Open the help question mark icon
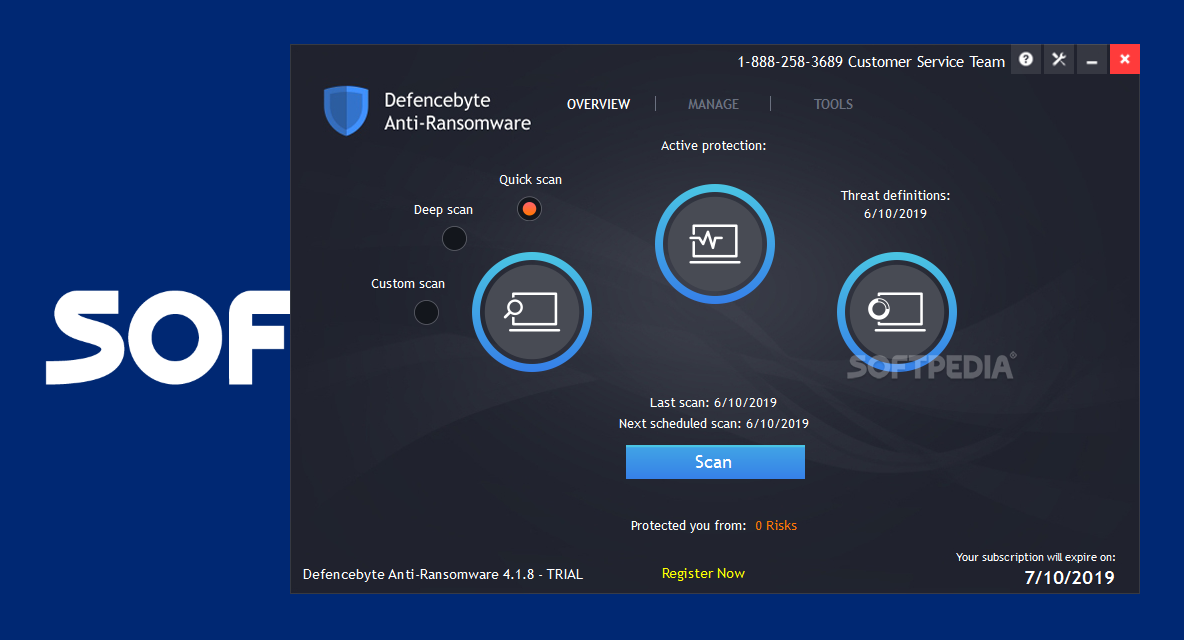 [x=1026, y=60]
